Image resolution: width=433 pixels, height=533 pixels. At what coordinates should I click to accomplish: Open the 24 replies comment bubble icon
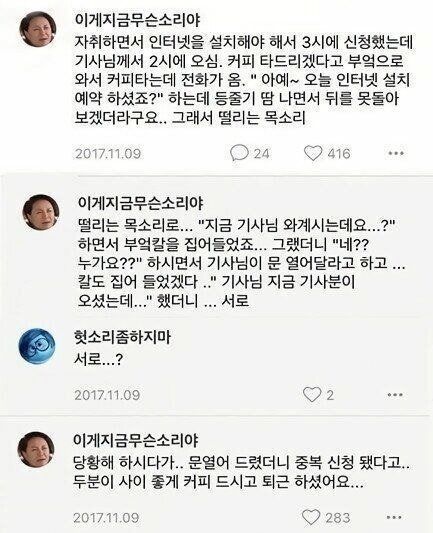click(x=239, y=153)
